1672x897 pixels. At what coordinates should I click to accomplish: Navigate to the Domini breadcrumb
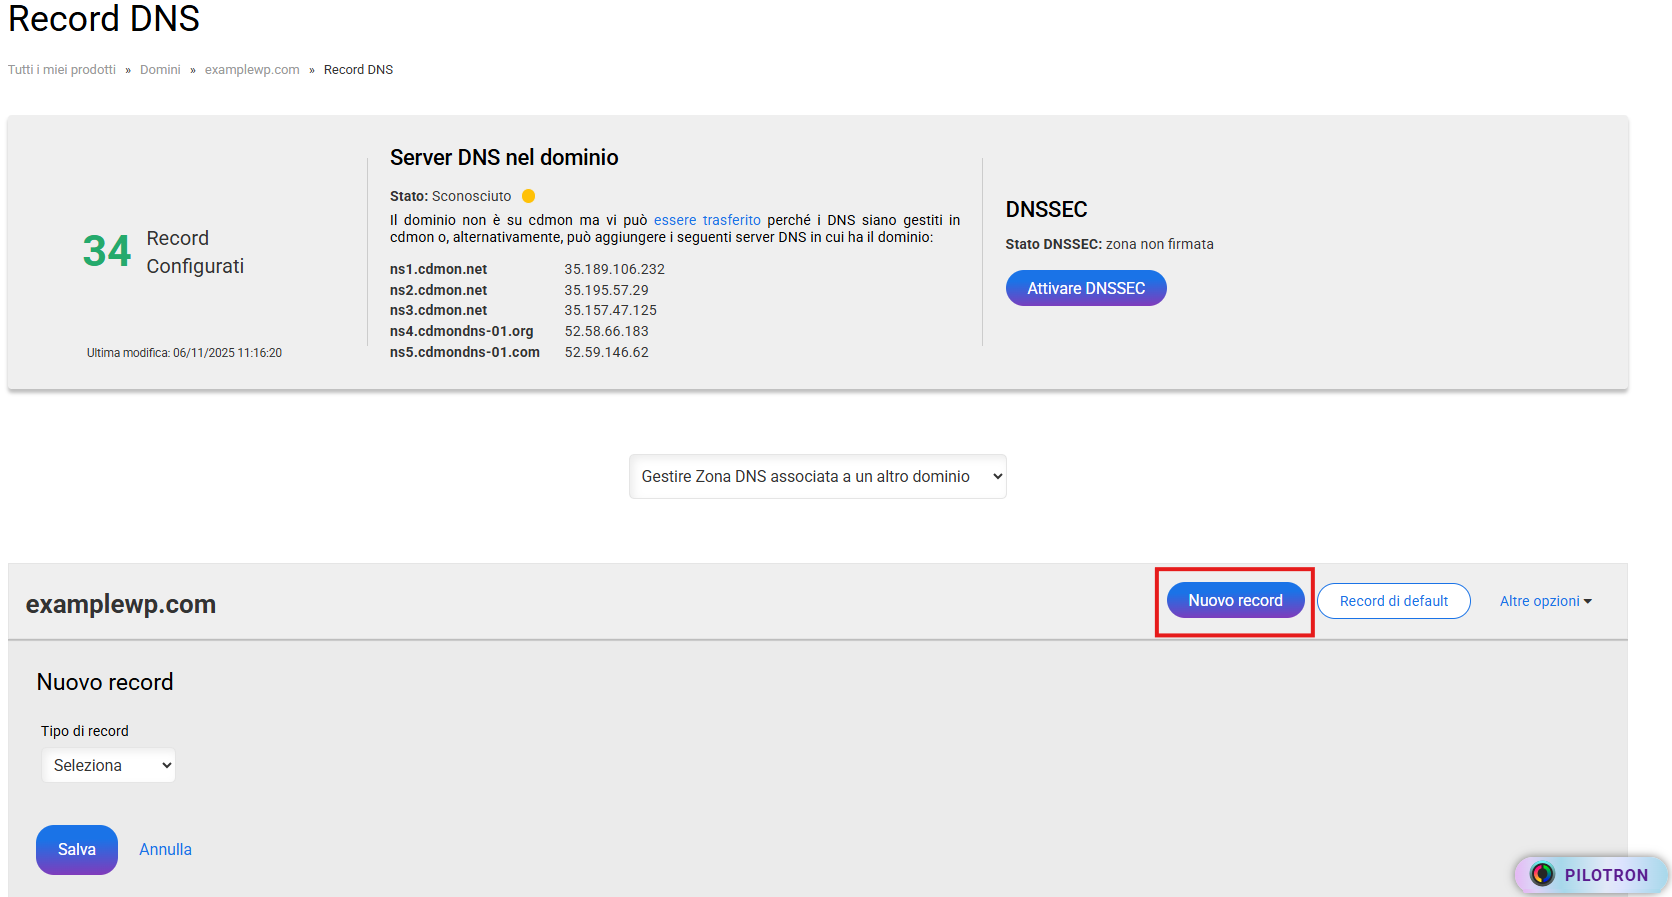(x=160, y=70)
